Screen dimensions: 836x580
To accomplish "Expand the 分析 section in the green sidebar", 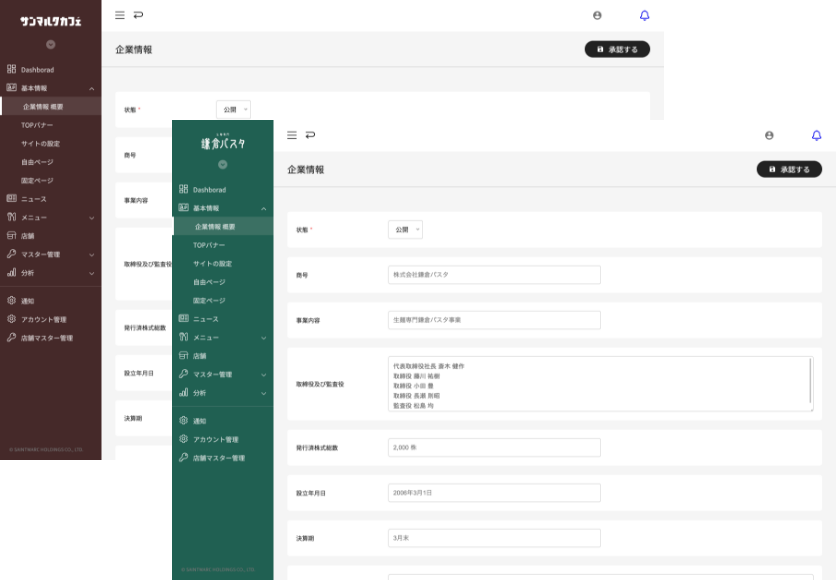I will tap(263, 393).
